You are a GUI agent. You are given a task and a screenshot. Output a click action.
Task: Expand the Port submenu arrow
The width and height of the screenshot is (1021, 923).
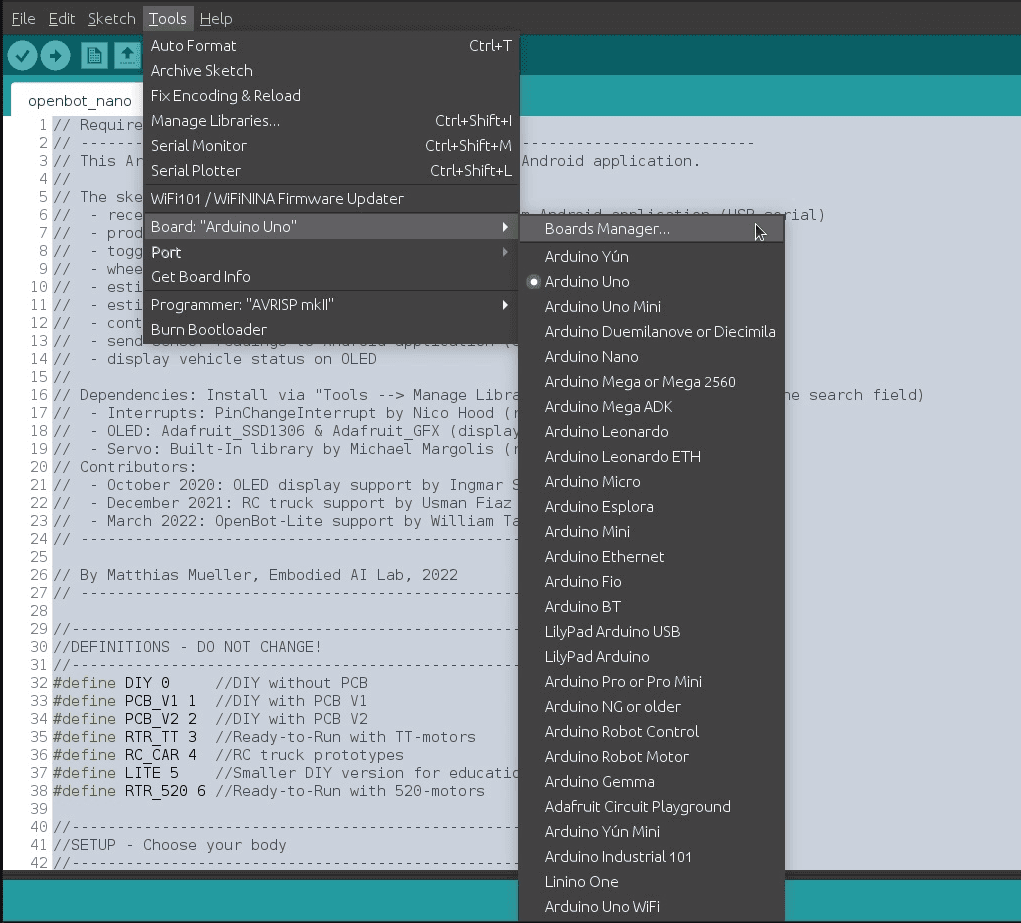pos(505,252)
